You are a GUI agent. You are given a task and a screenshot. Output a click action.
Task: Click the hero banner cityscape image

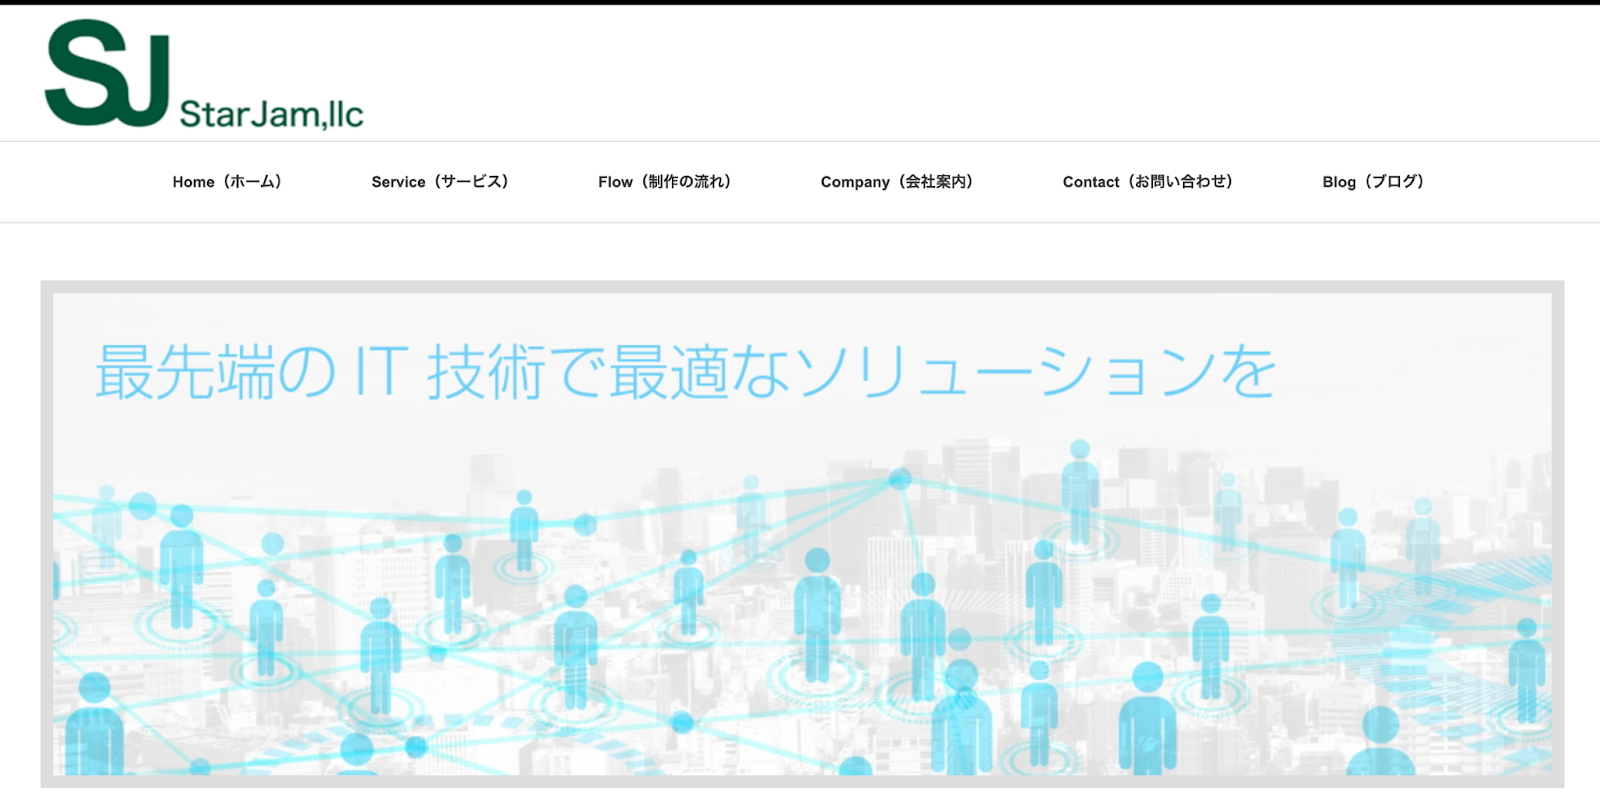[x=800, y=600]
